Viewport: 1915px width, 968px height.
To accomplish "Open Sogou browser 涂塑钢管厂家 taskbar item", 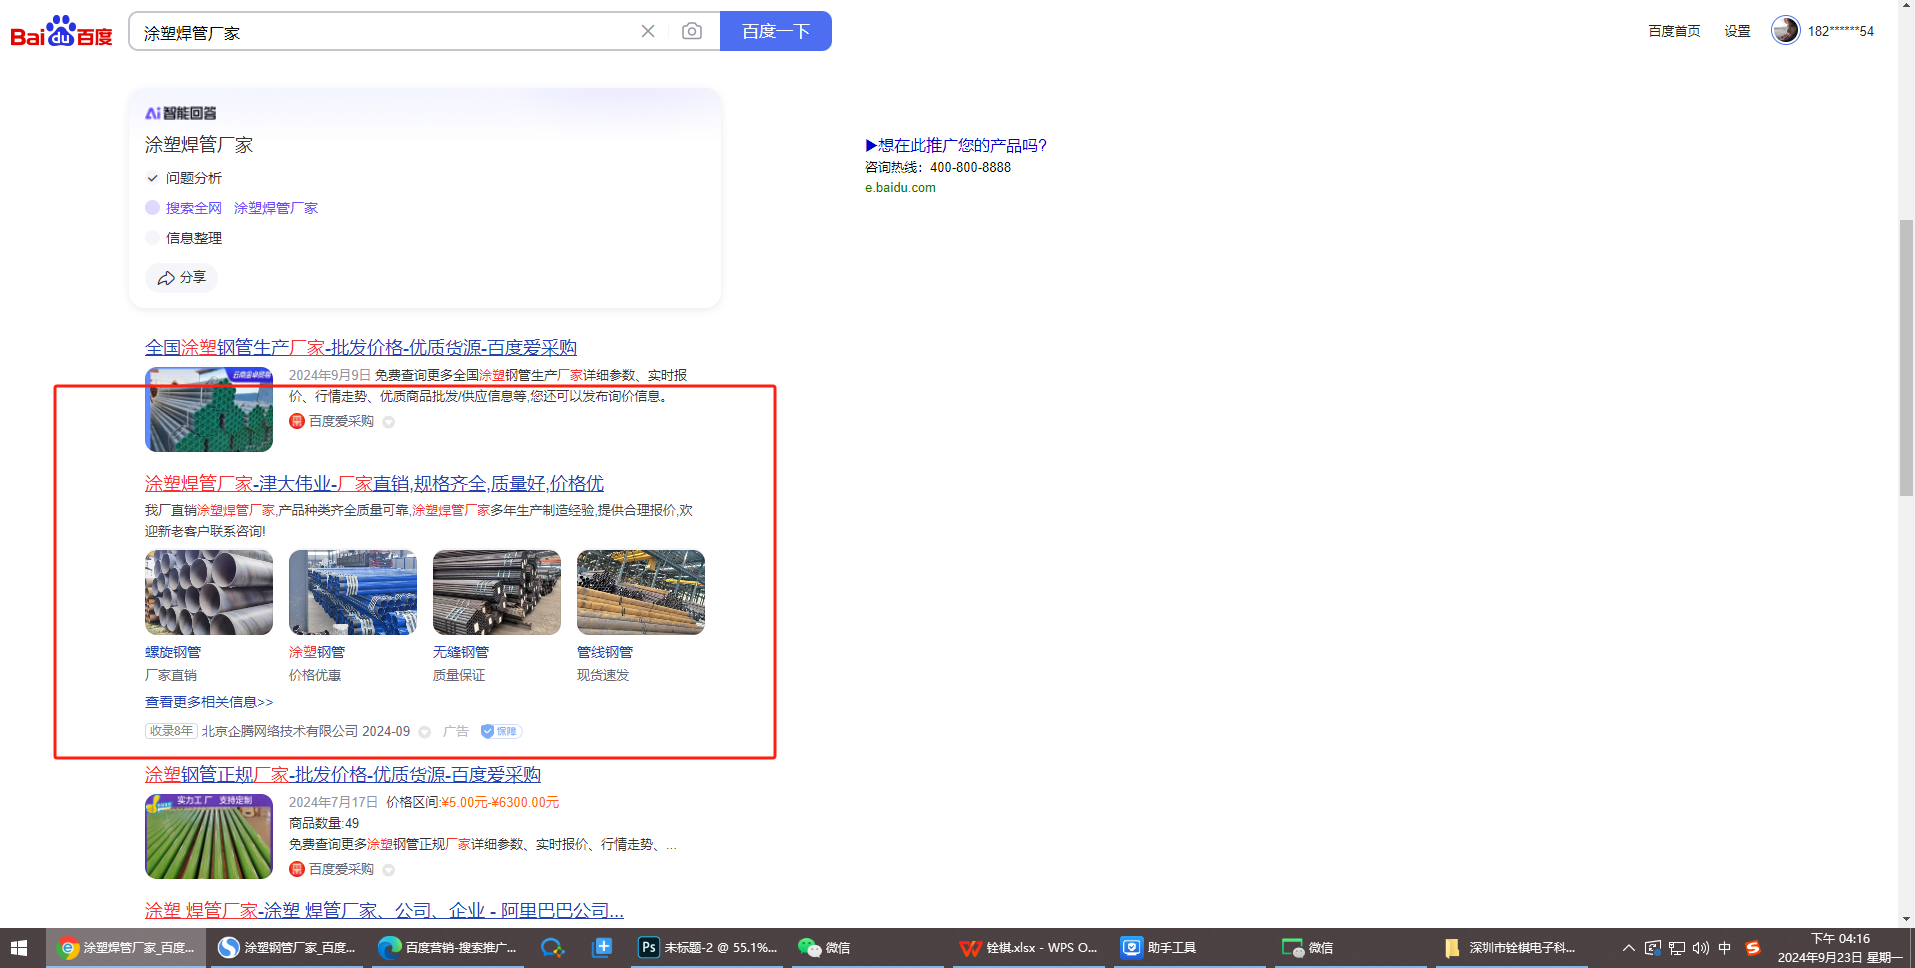I will coord(287,947).
